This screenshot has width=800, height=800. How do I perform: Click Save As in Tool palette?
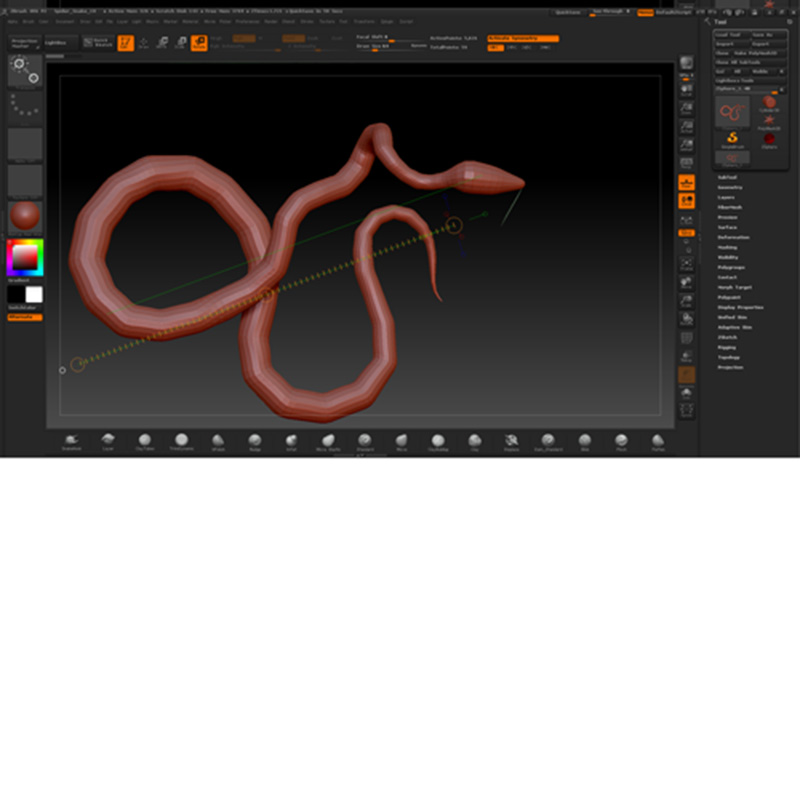pyautogui.click(x=768, y=35)
